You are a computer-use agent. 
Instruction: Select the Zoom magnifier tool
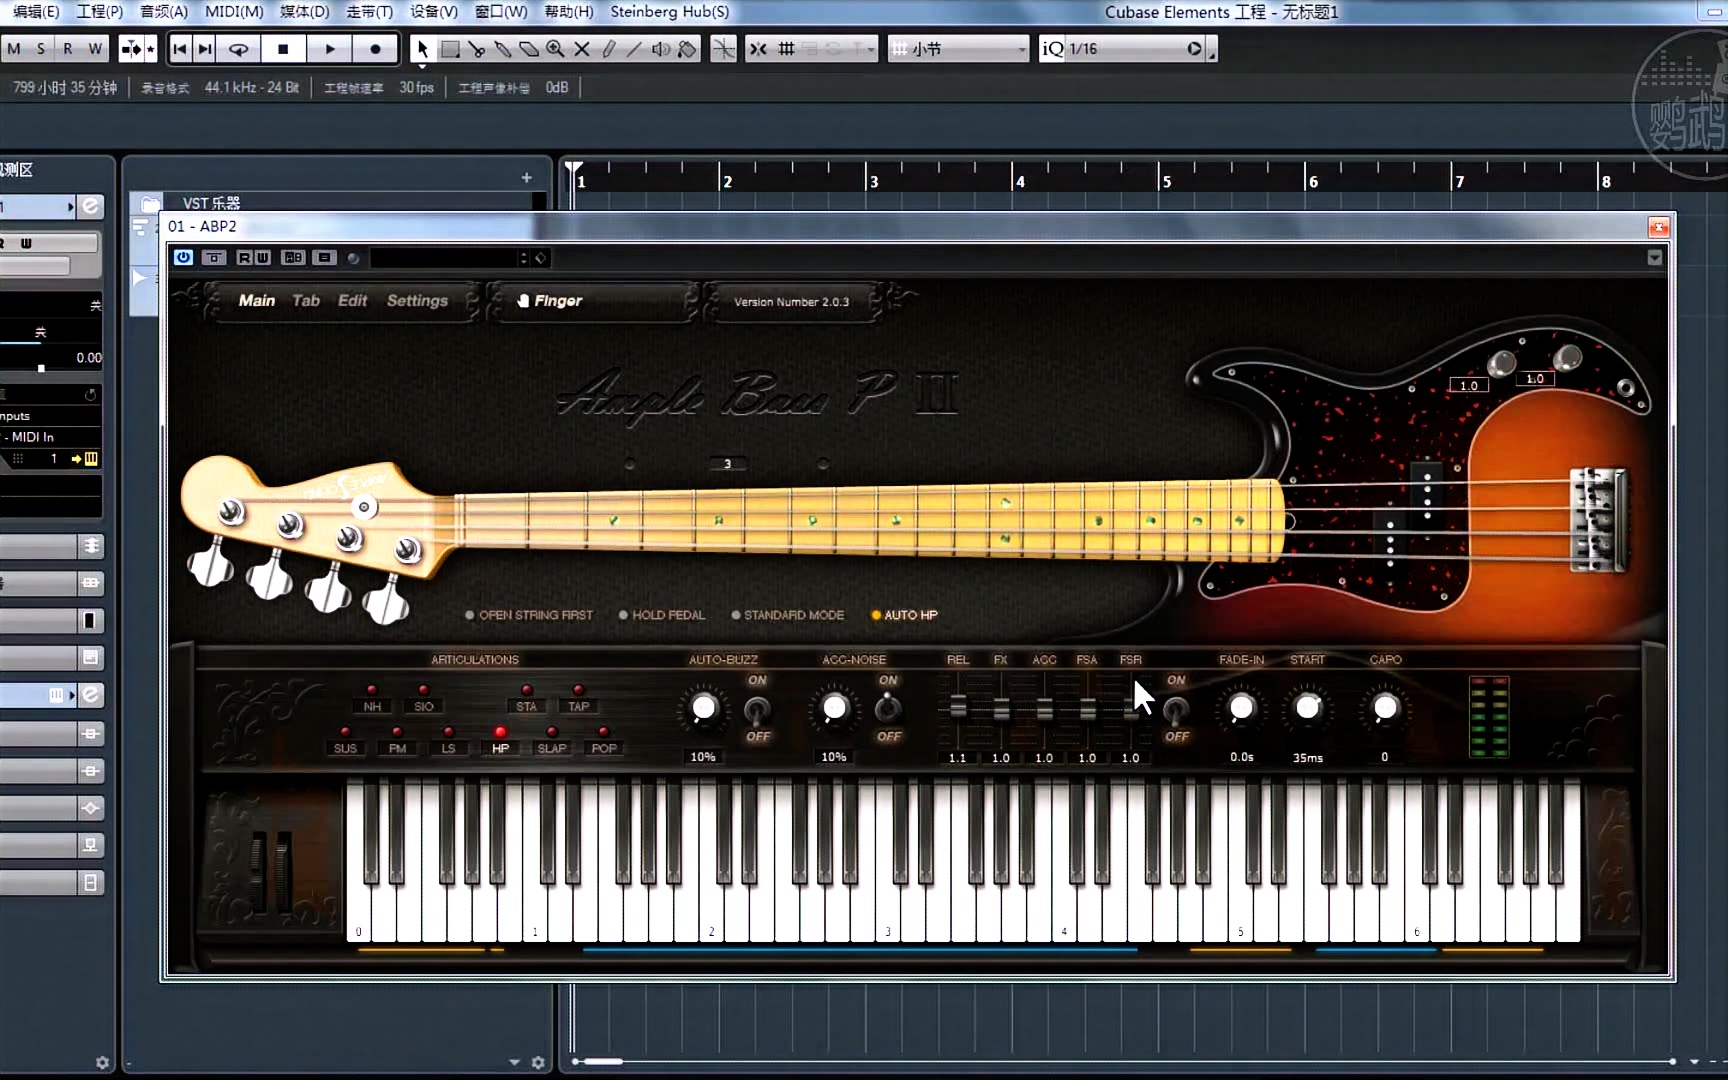[555, 49]
